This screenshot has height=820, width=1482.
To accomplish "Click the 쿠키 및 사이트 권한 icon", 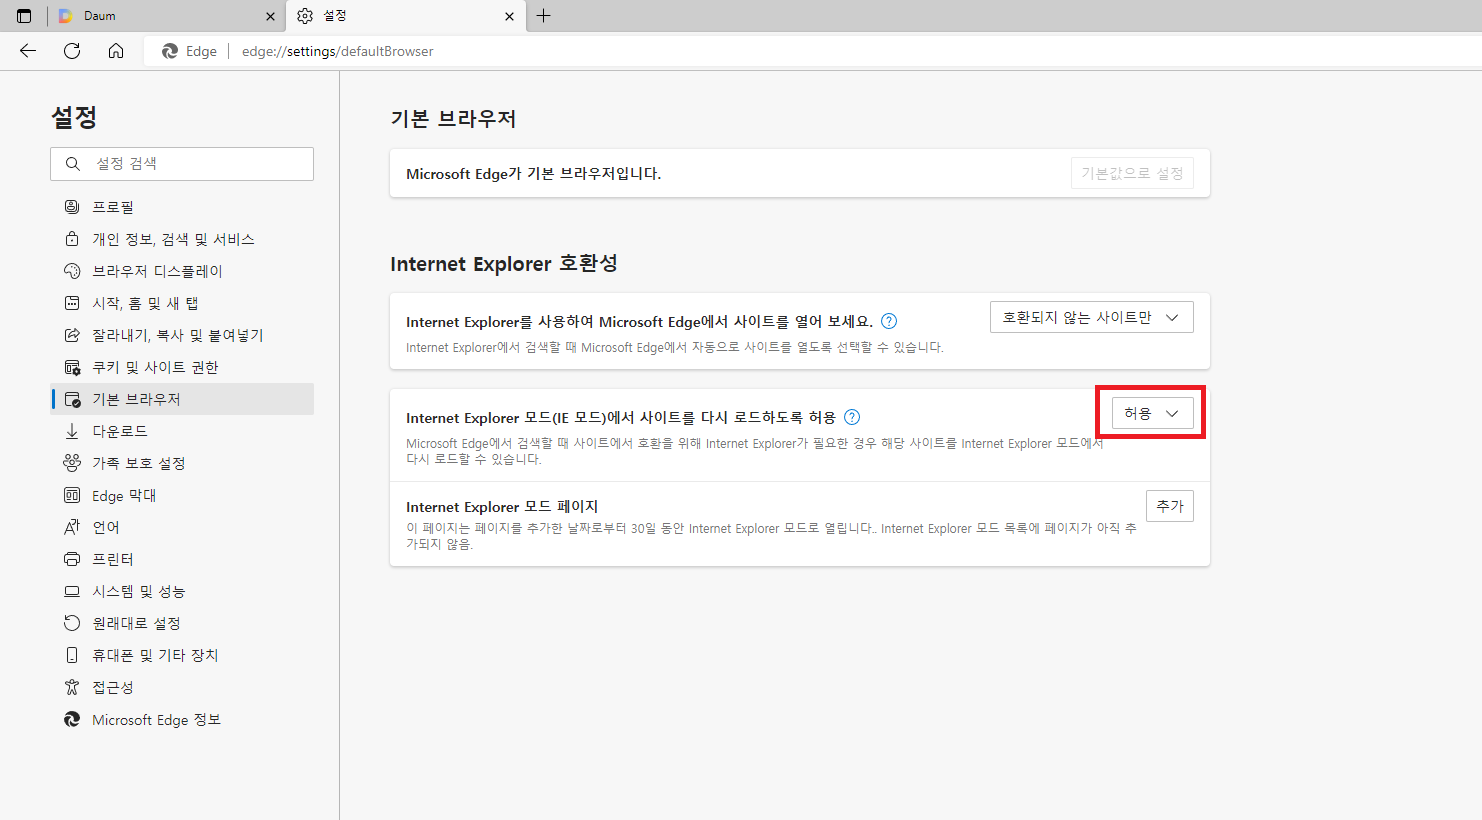I will click(72, 367).
